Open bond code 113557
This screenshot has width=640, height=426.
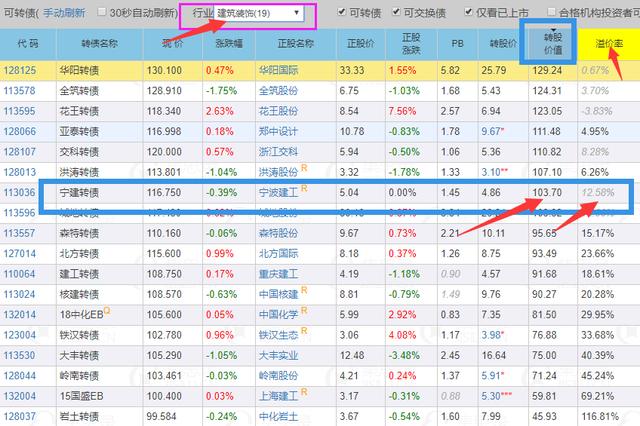tap(20, 233)
